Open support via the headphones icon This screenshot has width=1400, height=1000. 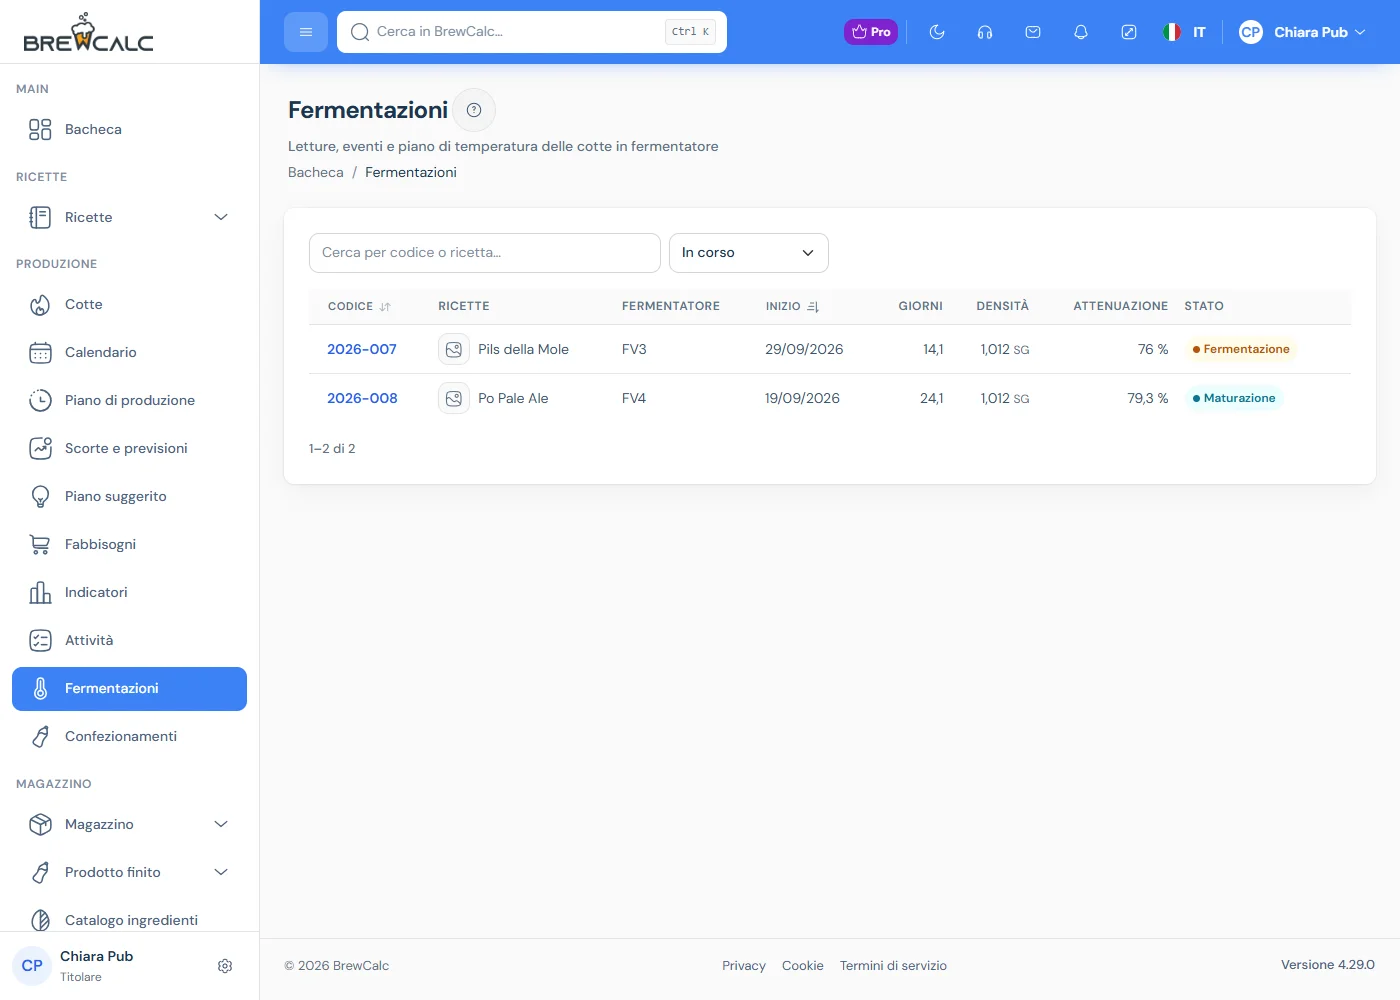[985, 32]
